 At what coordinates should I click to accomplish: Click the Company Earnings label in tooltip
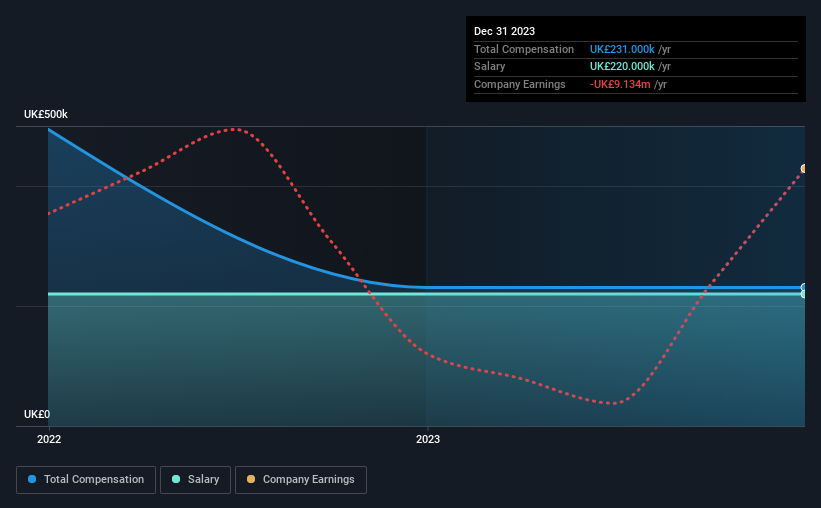(519, 84)
